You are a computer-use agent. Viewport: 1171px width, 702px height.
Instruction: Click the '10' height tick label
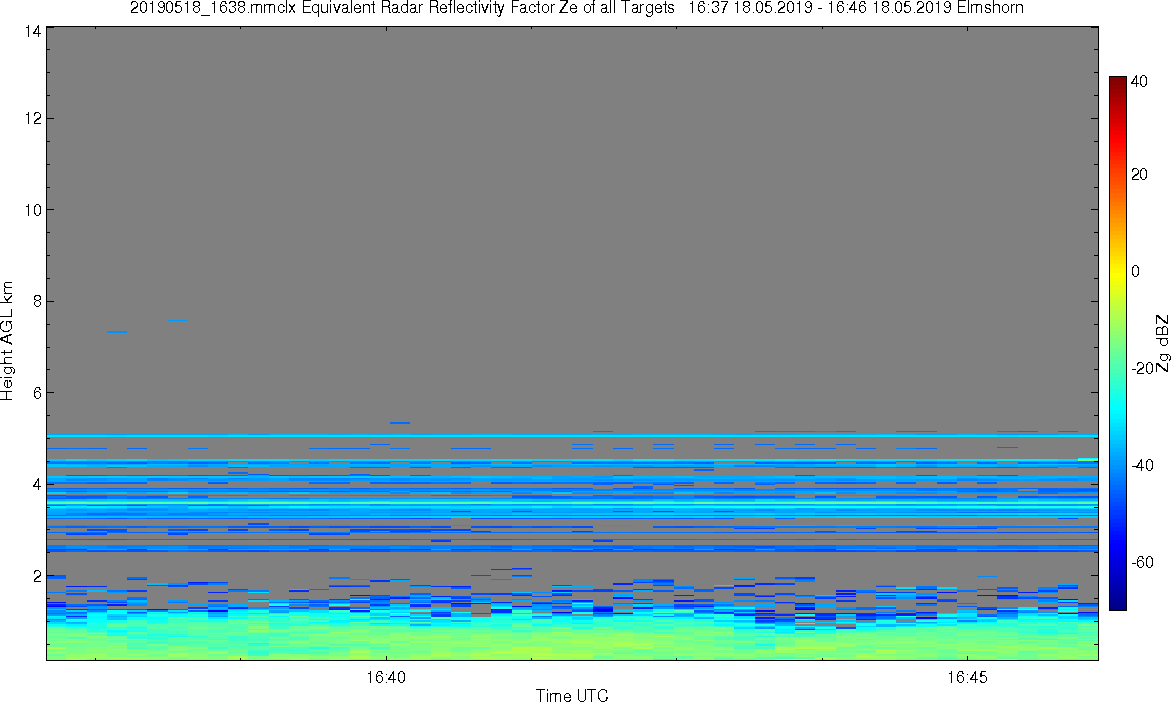(31, 210)
